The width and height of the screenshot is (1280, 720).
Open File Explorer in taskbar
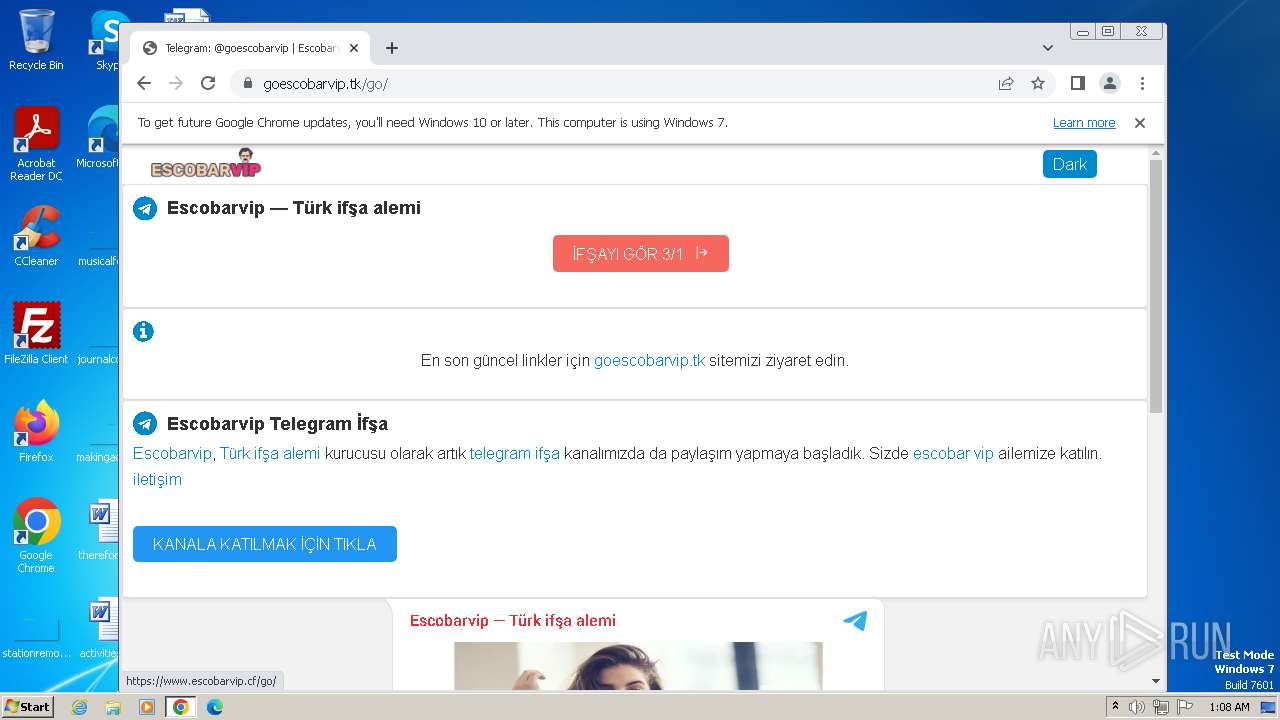point(113,707)
